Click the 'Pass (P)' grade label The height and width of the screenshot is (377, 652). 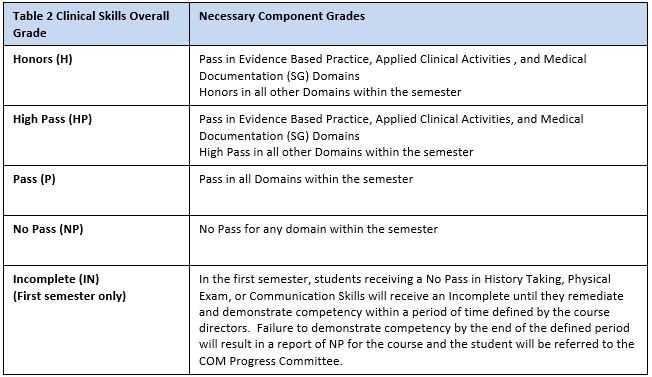tap(34, 179)
